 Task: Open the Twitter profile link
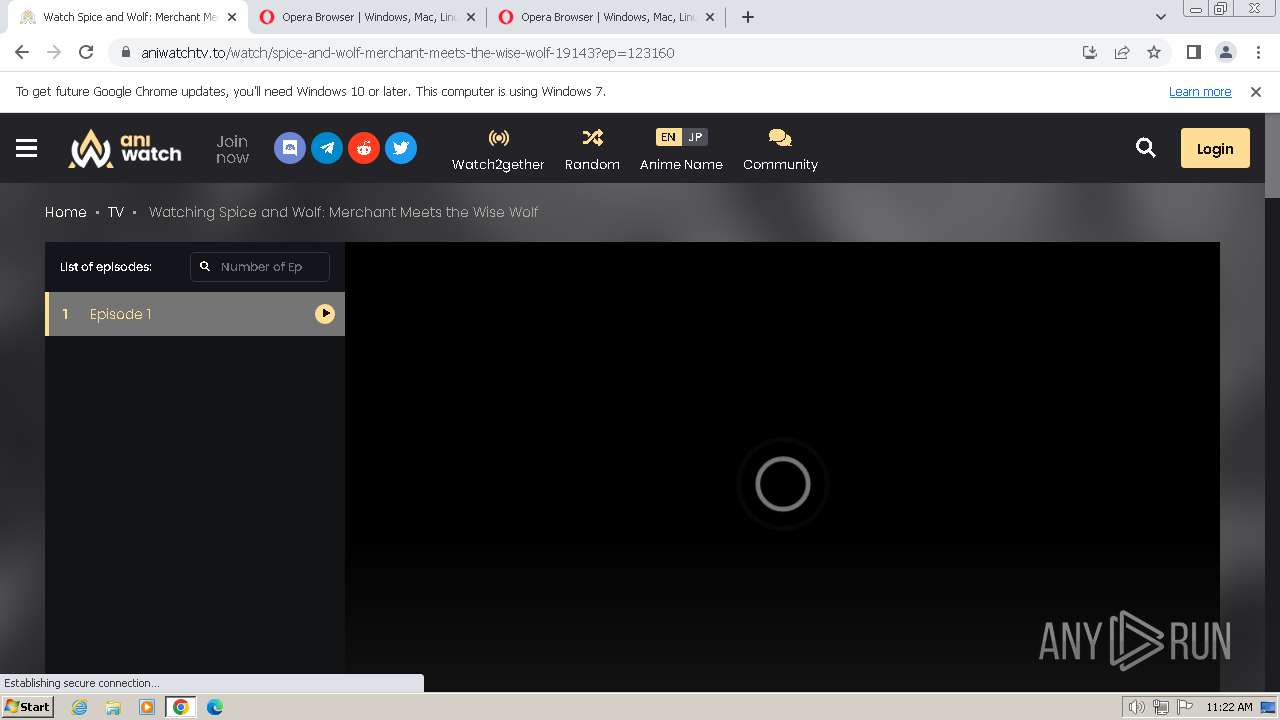[401, 148]
